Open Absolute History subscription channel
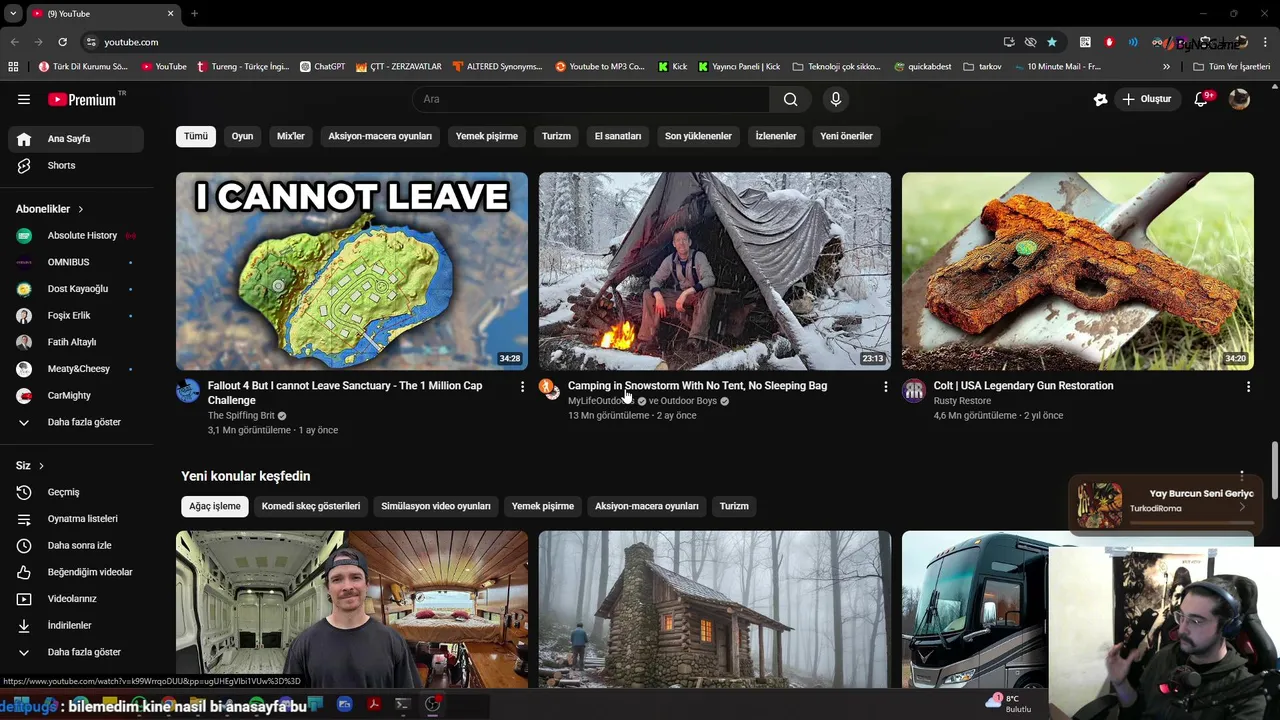1280x720 pixels. [76, 235]
